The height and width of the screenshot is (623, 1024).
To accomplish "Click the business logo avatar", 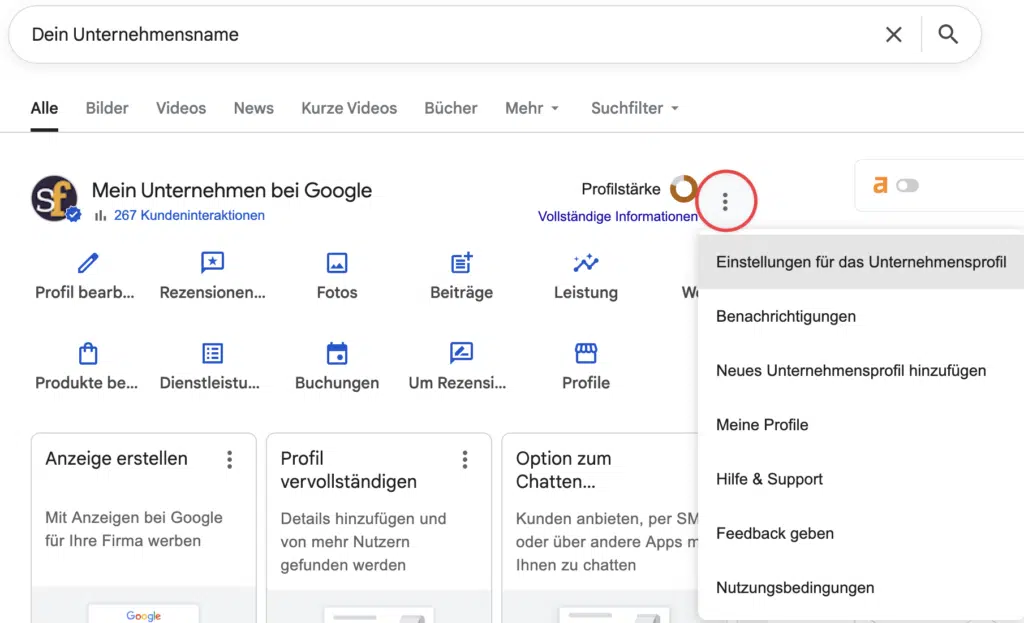I will tap(54, 199).
